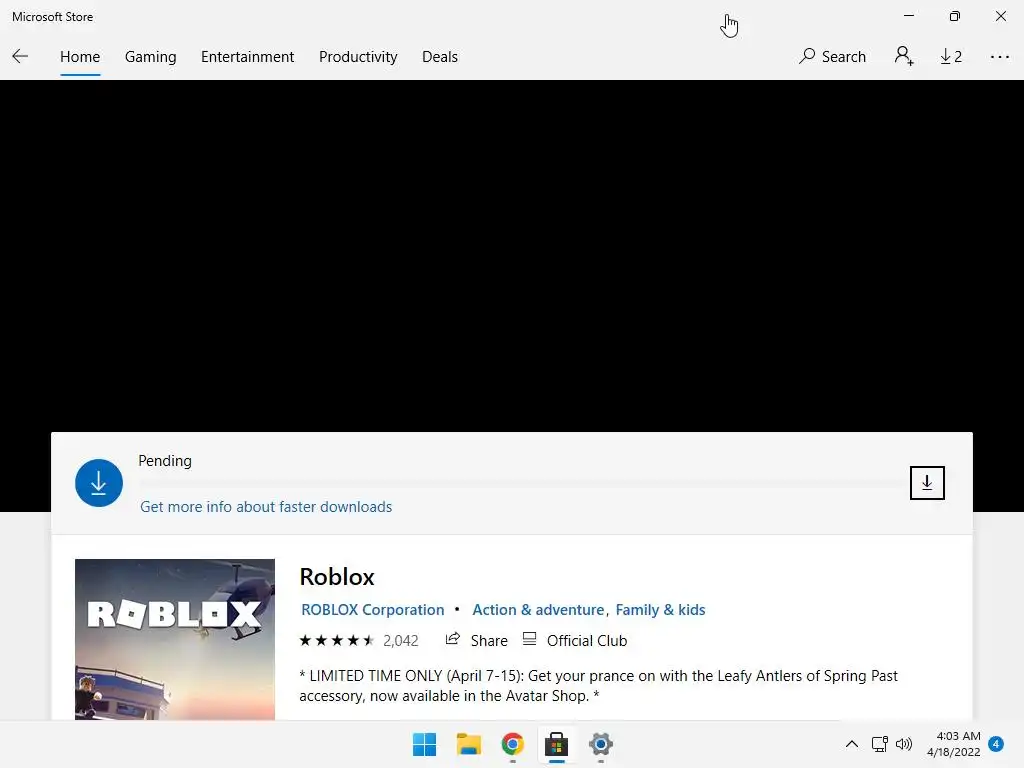The width and height of the screenshot is (1024, 768).
Task: Browse Family & kids category
Action: click(660, 609)
